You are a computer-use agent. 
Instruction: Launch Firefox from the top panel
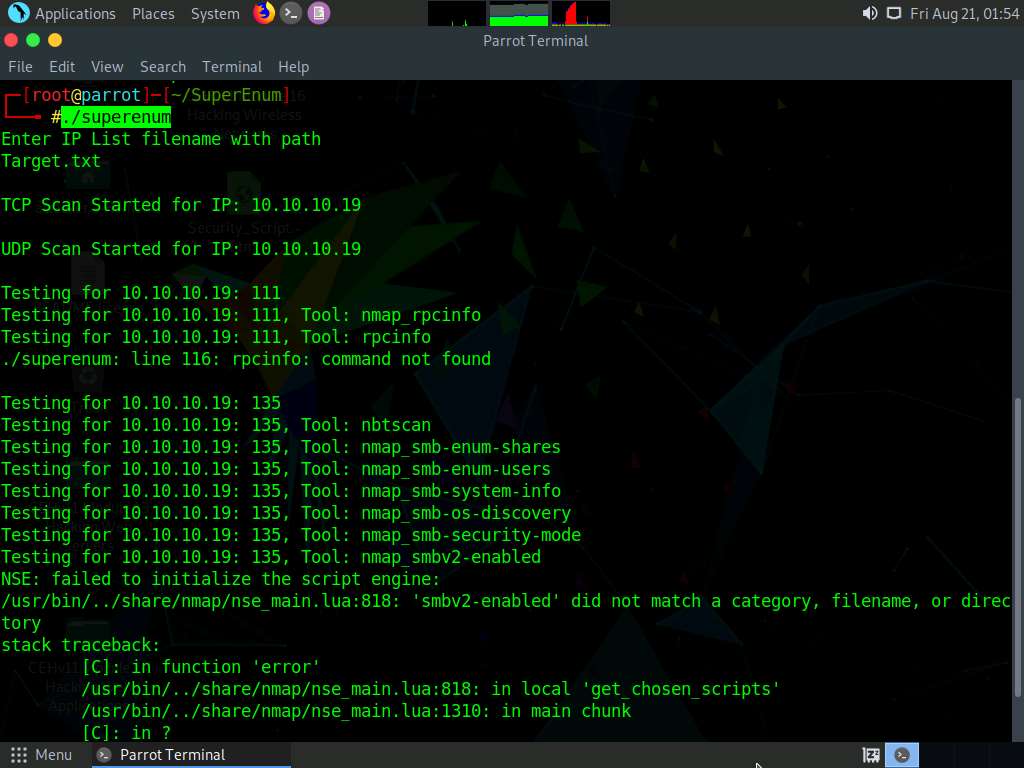[264, 12]
